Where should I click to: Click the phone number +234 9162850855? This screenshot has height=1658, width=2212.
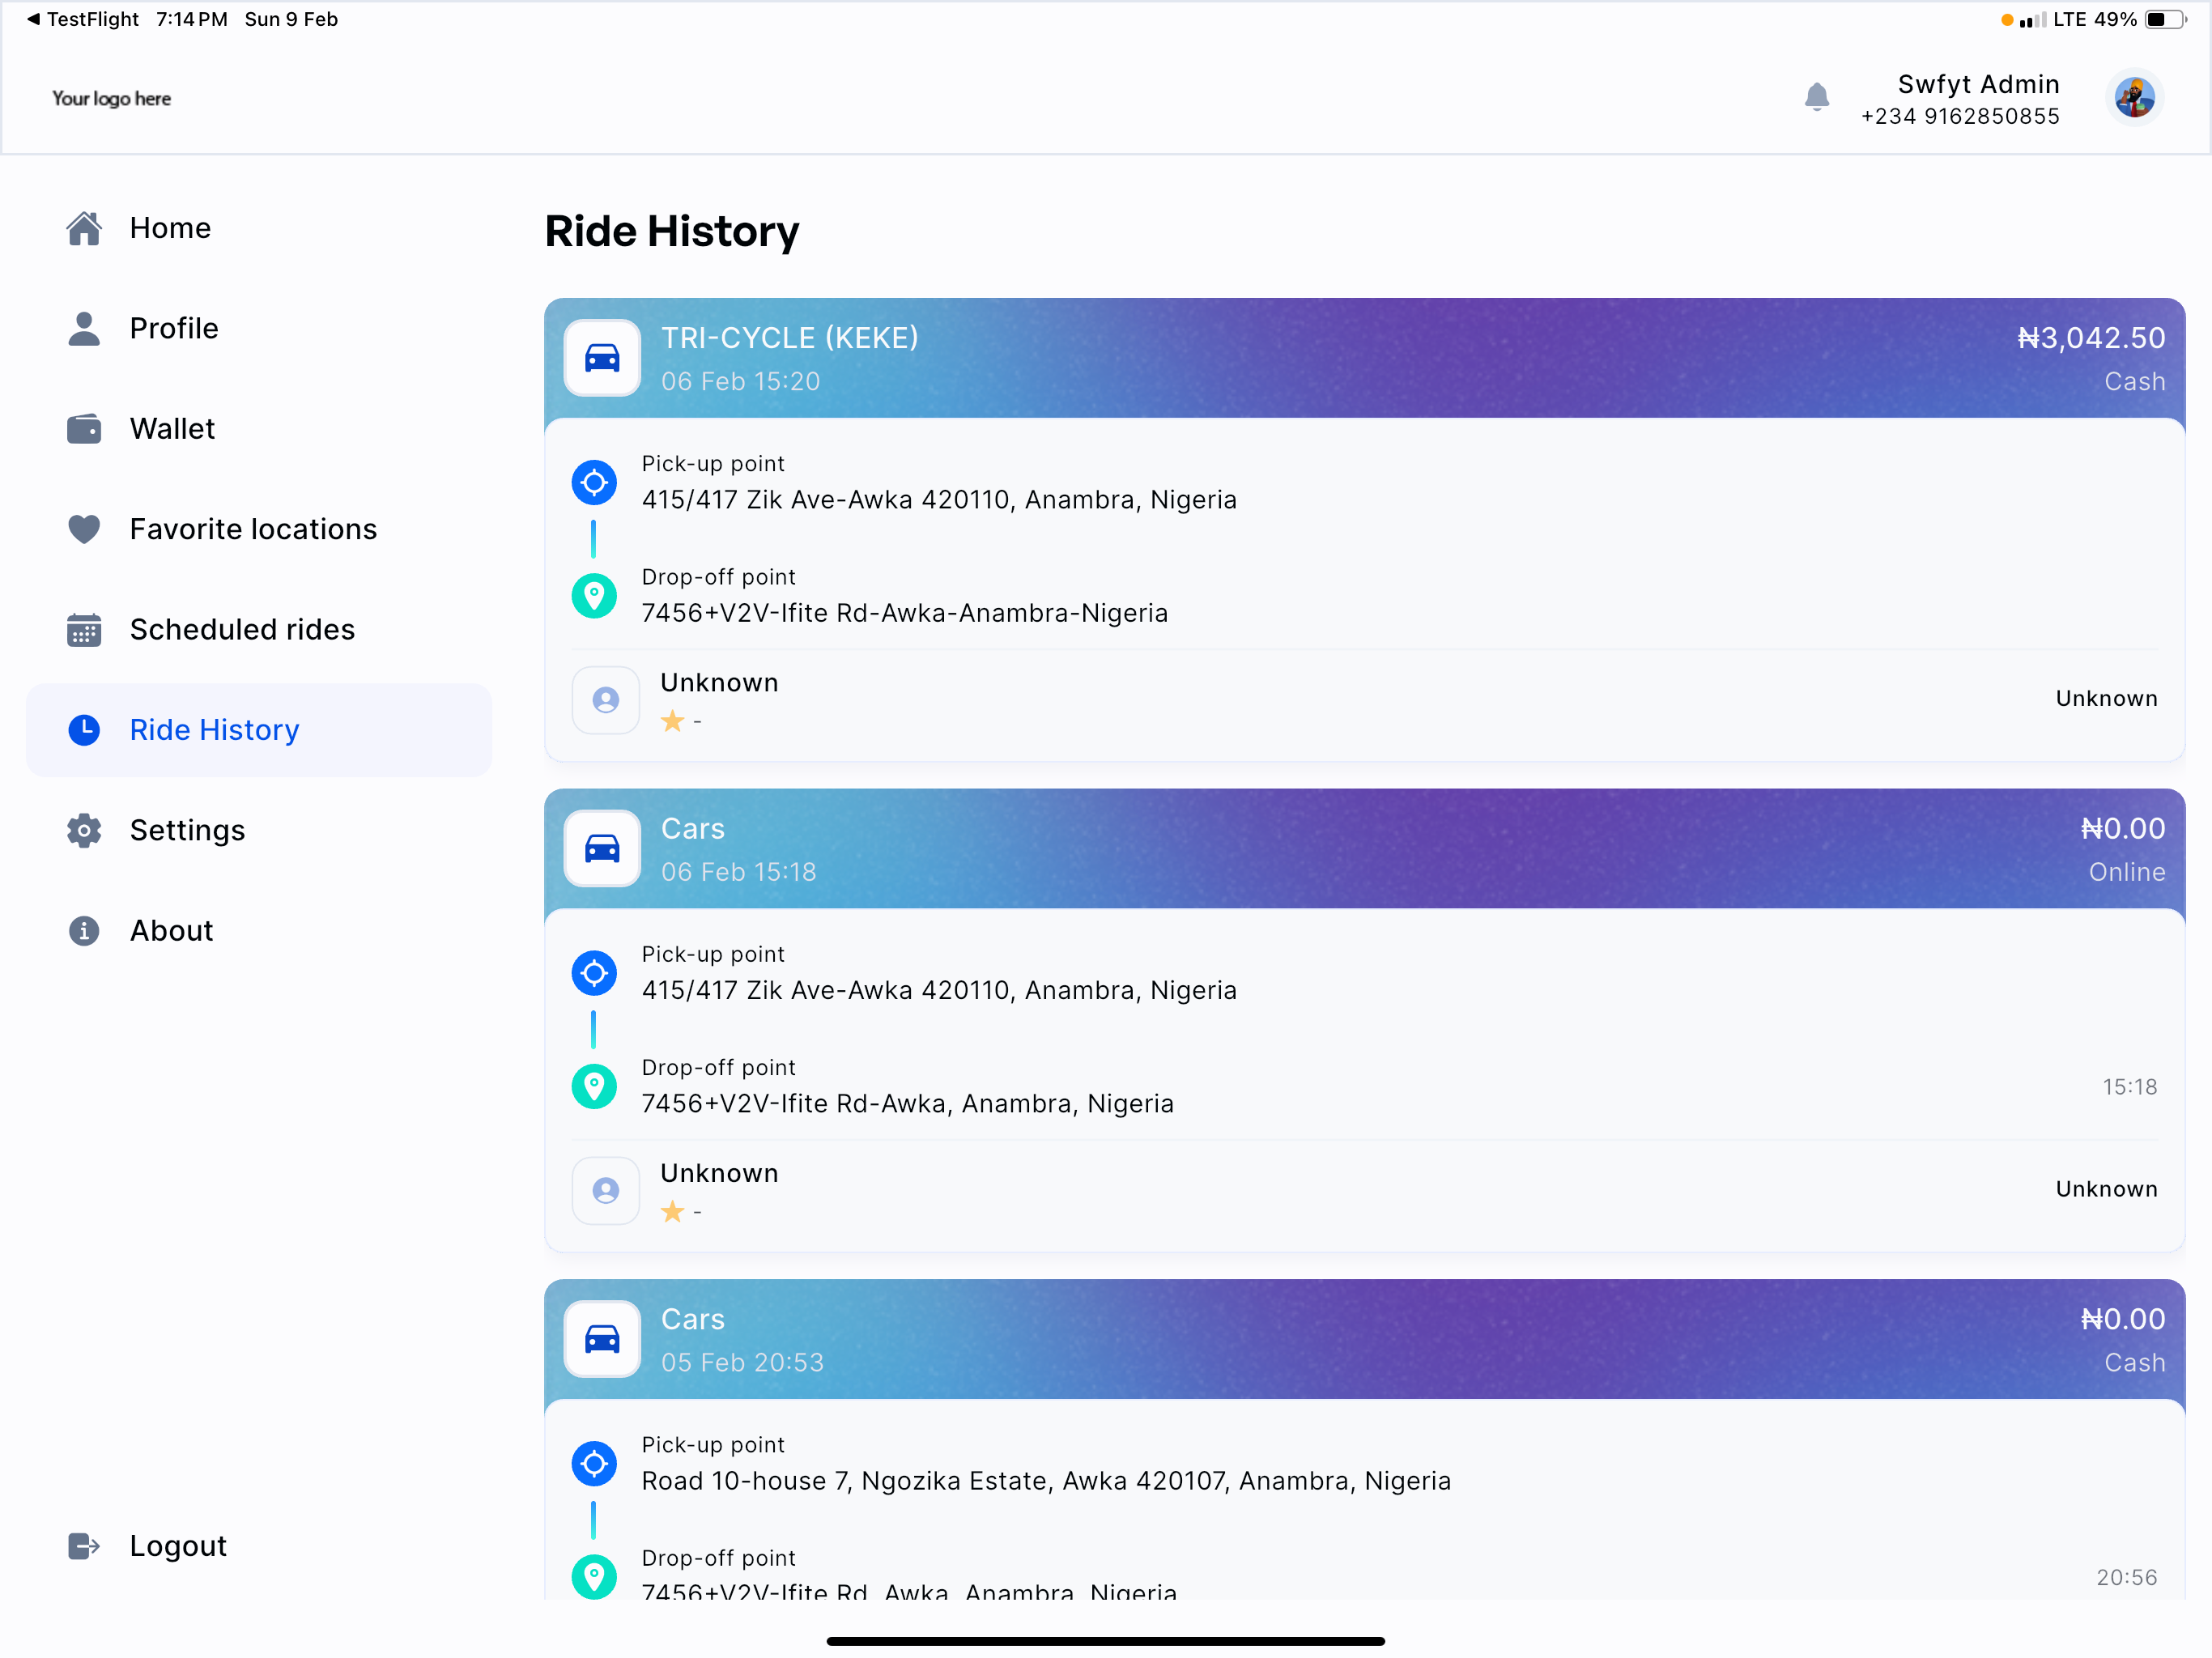coord(1960,116)
